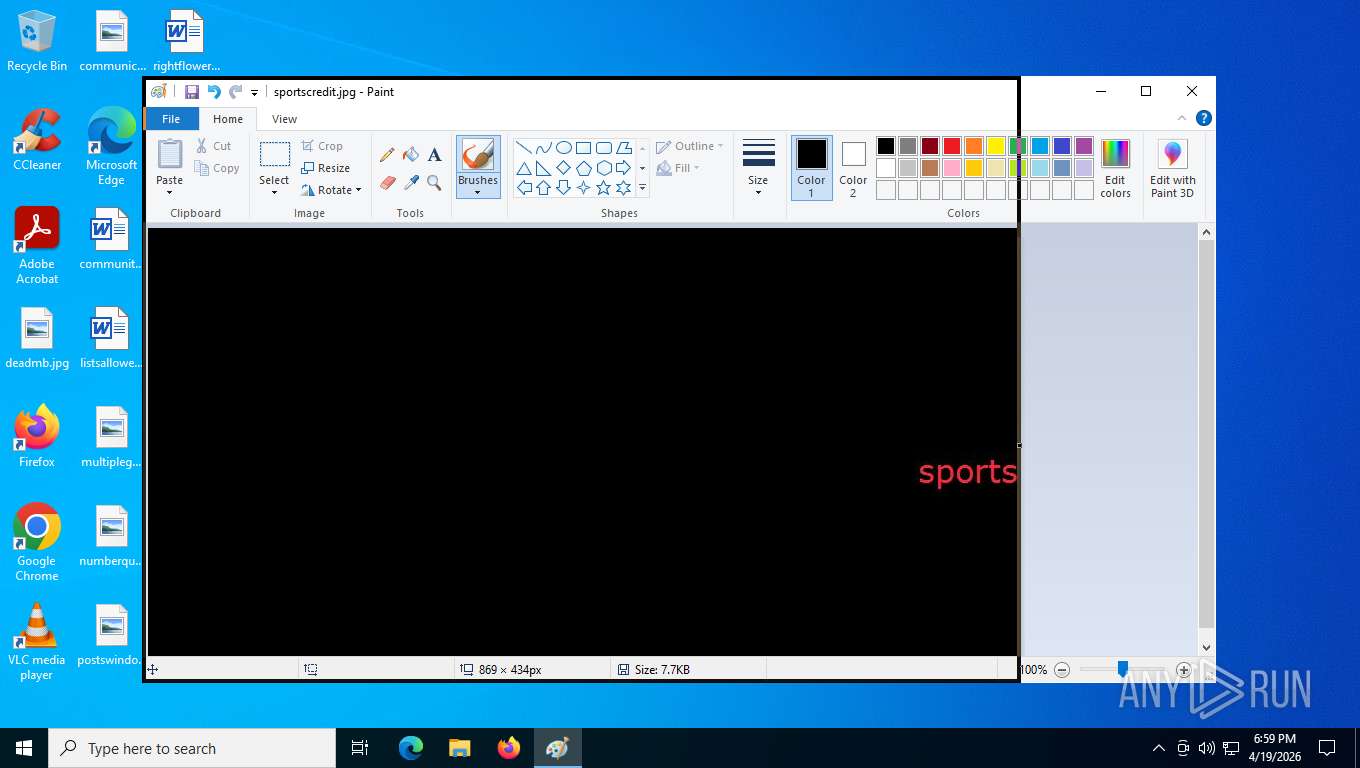
Task: Expand the Shapes gallery more arrow
Action: click(x=642, y=188)
